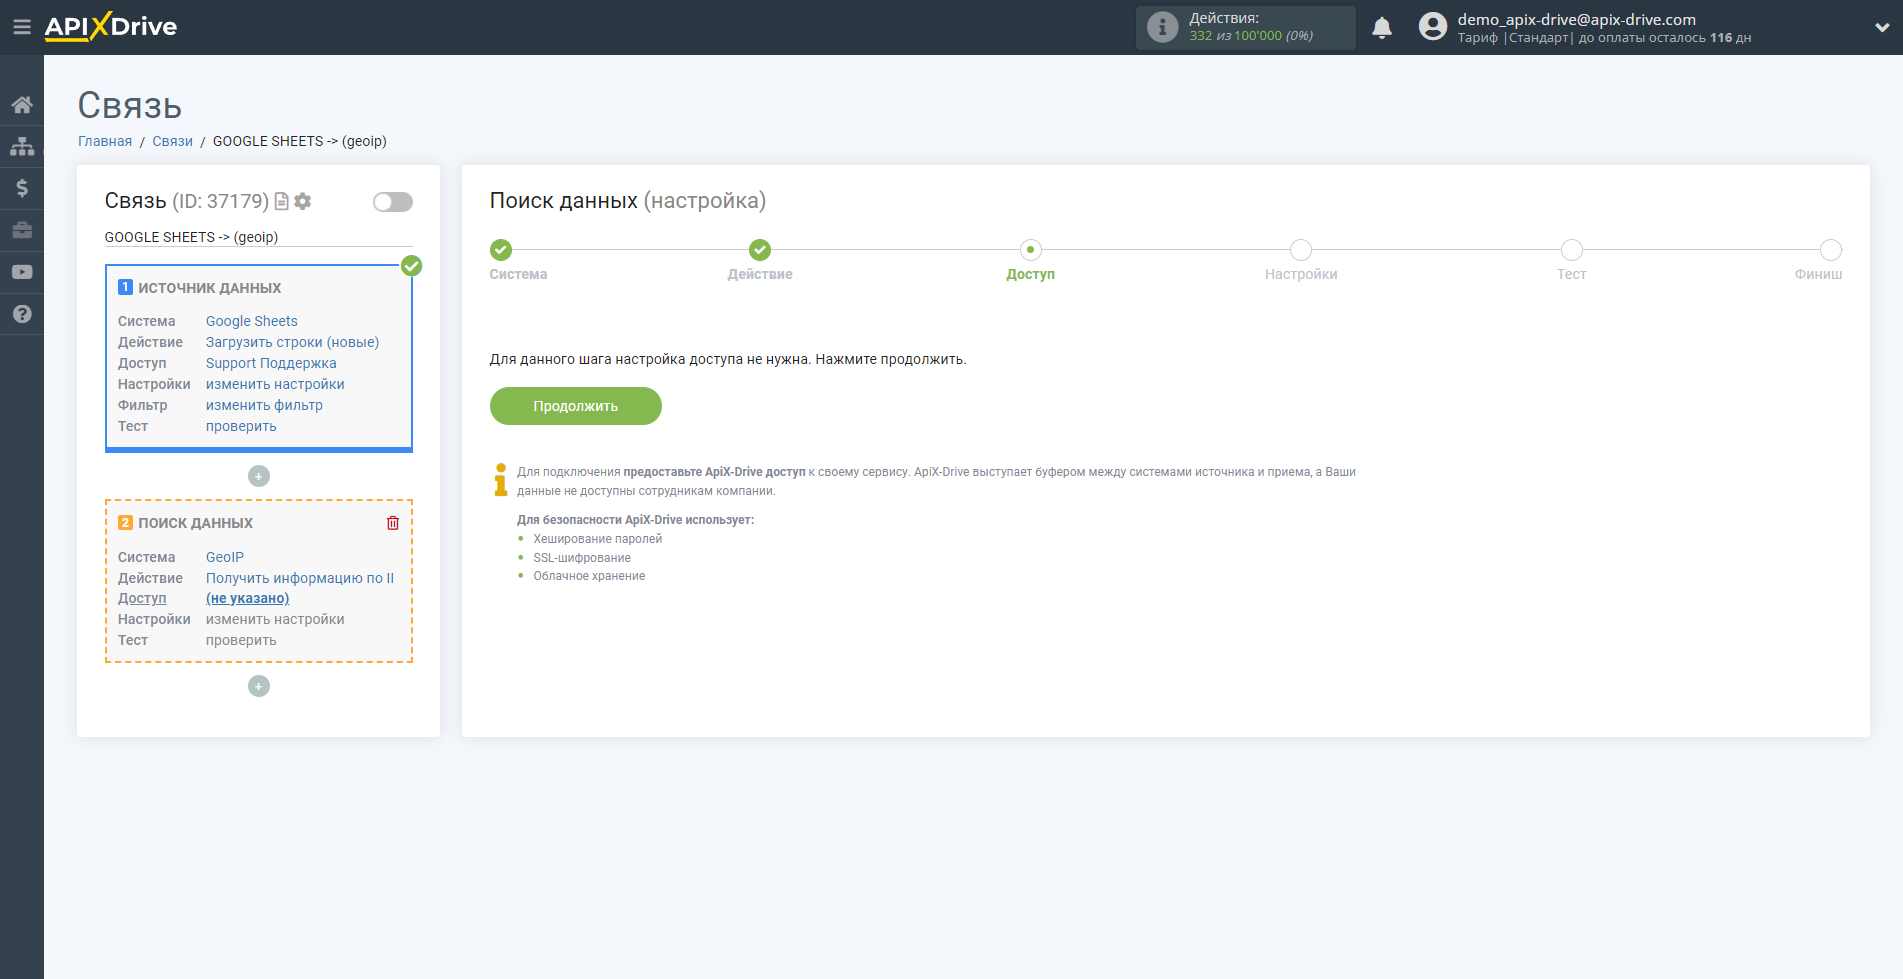This screenshot has width=1903, height=979.
Task: Open the briefcase sidebar icon
Action: click(22, 230)
